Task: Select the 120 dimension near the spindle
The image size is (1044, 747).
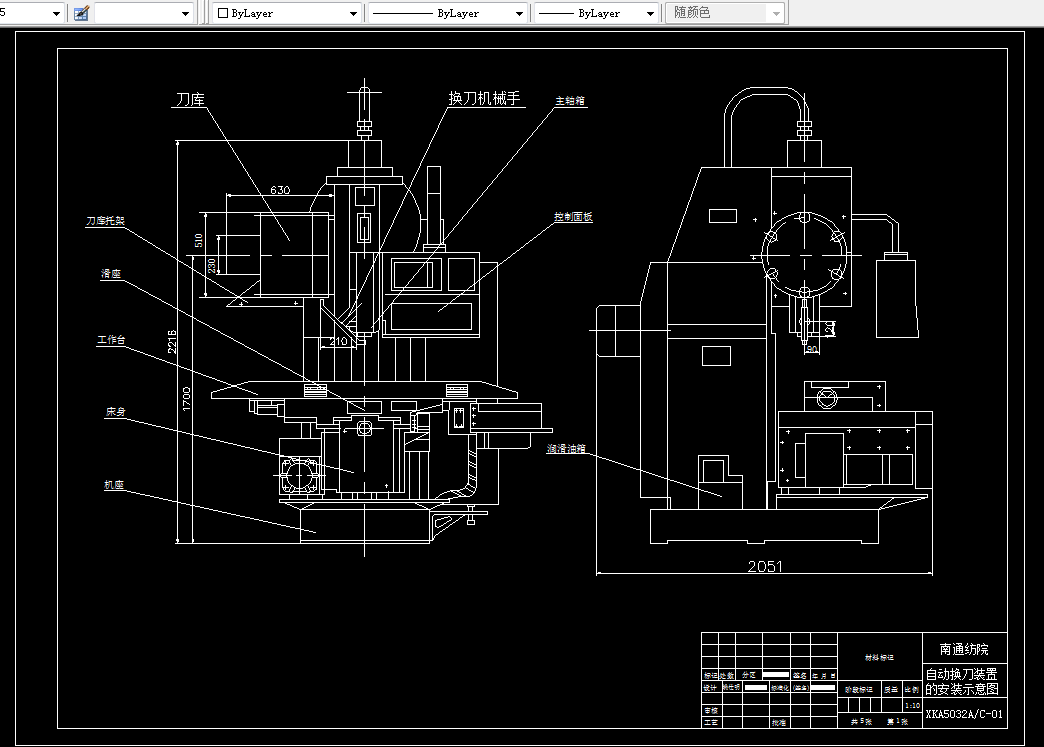Action: click(x=830, y=328)
